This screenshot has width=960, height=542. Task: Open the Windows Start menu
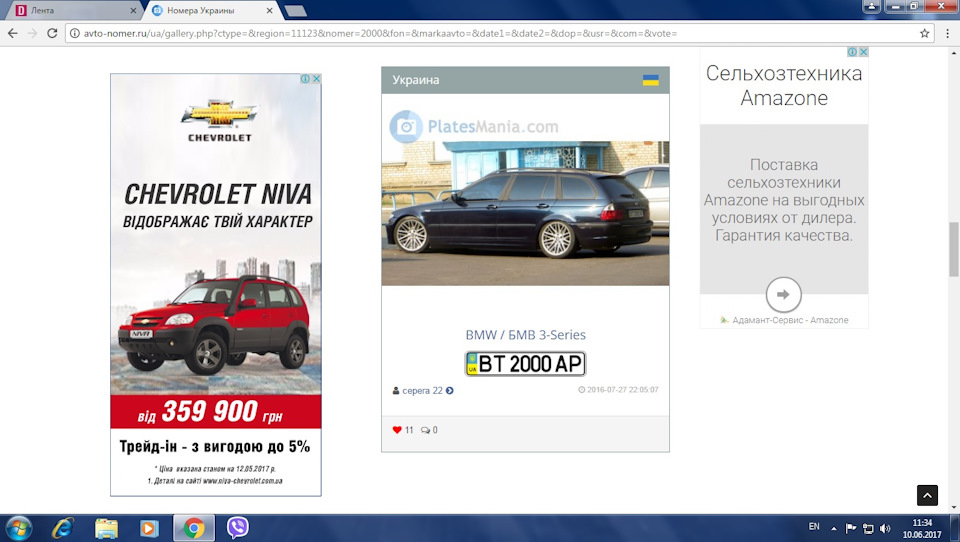coord(18,528)
